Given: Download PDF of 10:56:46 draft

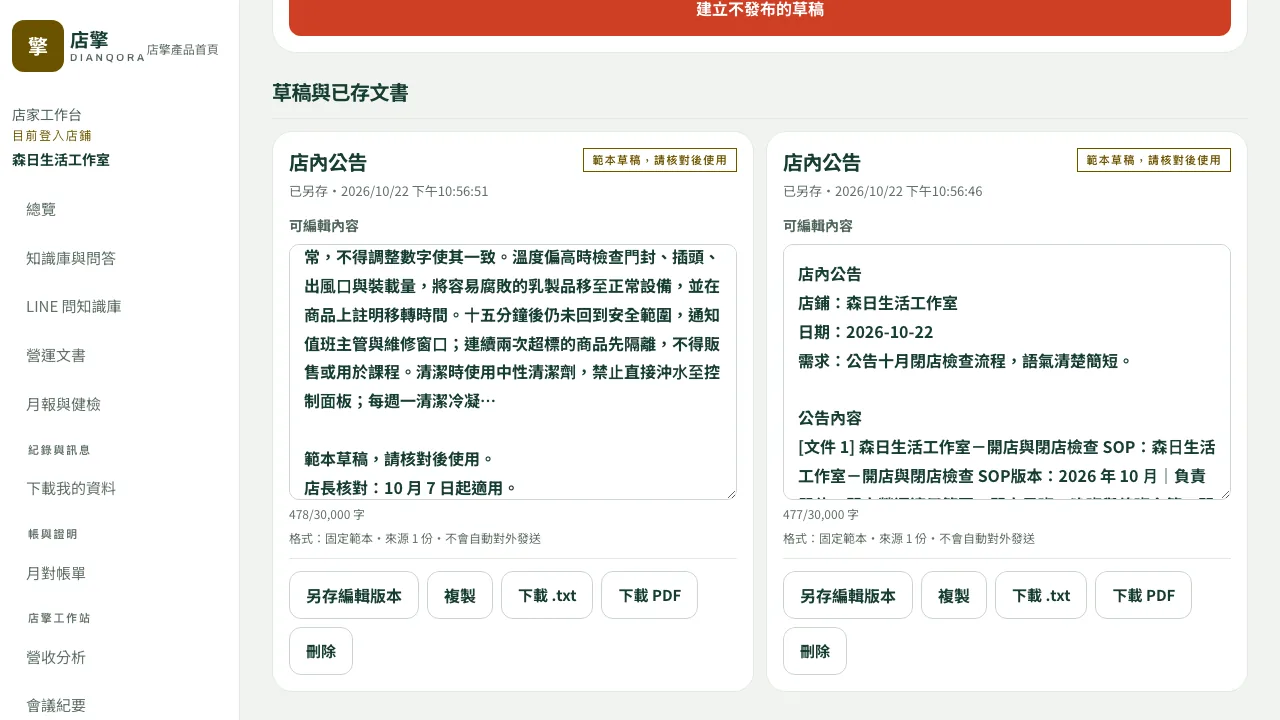Looking at the screenshot, I should point(1144,595).
